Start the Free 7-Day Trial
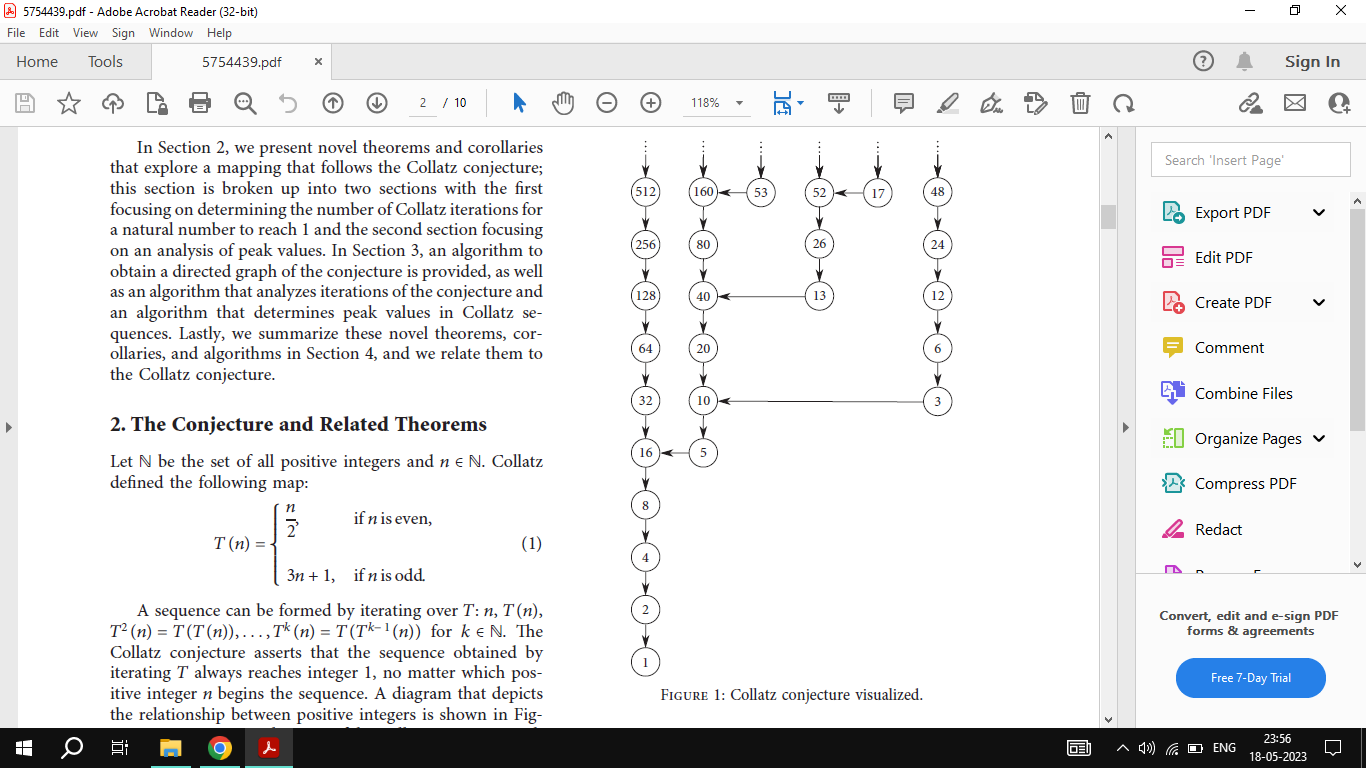1366x768 pixels. pyautogui.click(x=1251, y=678)
